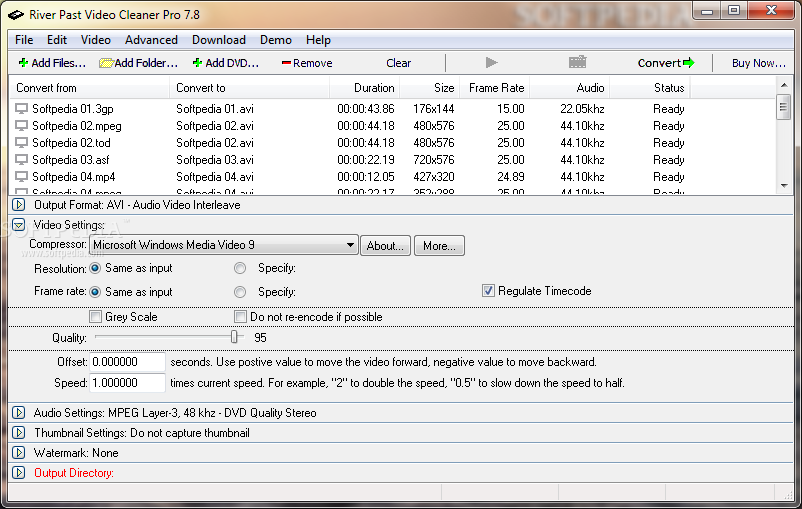Image resolution: width=802 pixels, height=509 pixels.
Task: Open the Help menu
Action: (318, 40)
